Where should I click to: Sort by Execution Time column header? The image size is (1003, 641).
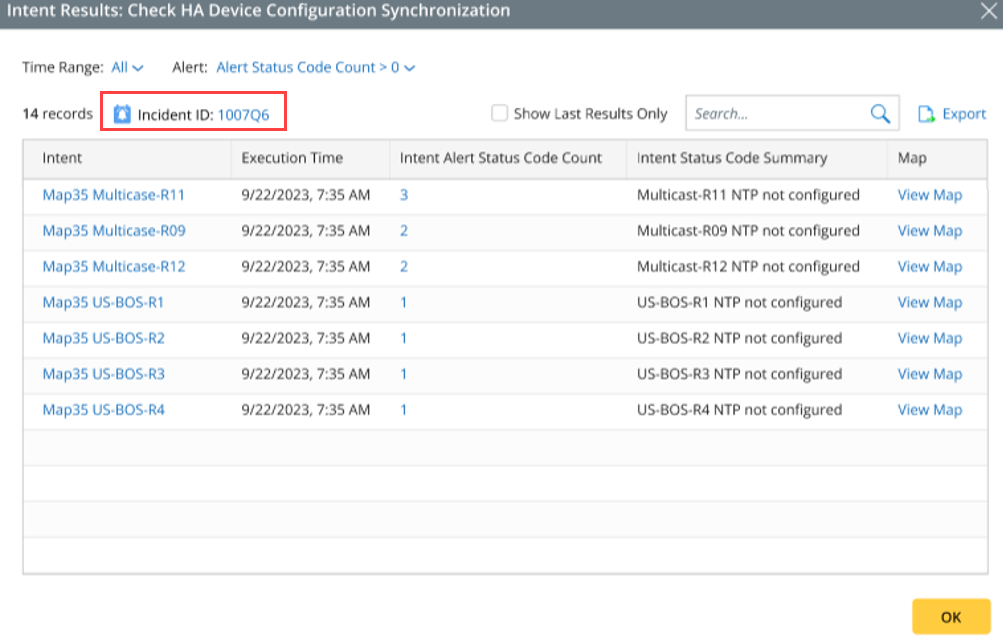(x=292, y=158)
